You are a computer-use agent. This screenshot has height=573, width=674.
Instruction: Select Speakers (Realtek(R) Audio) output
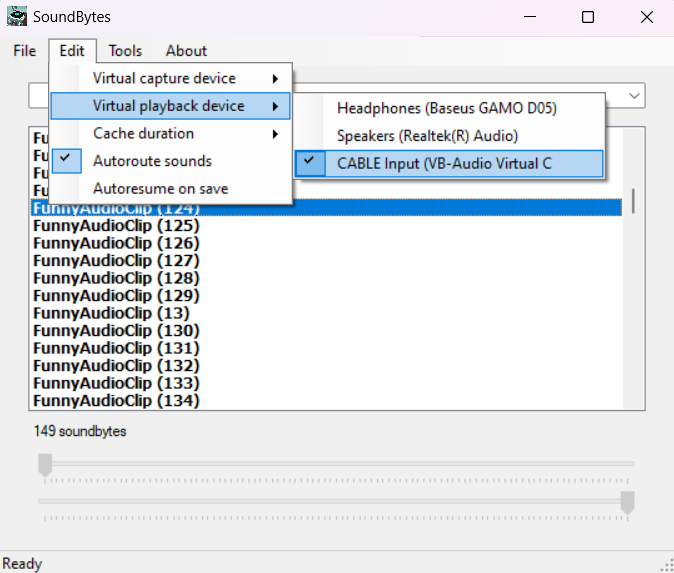click(427, 136)
